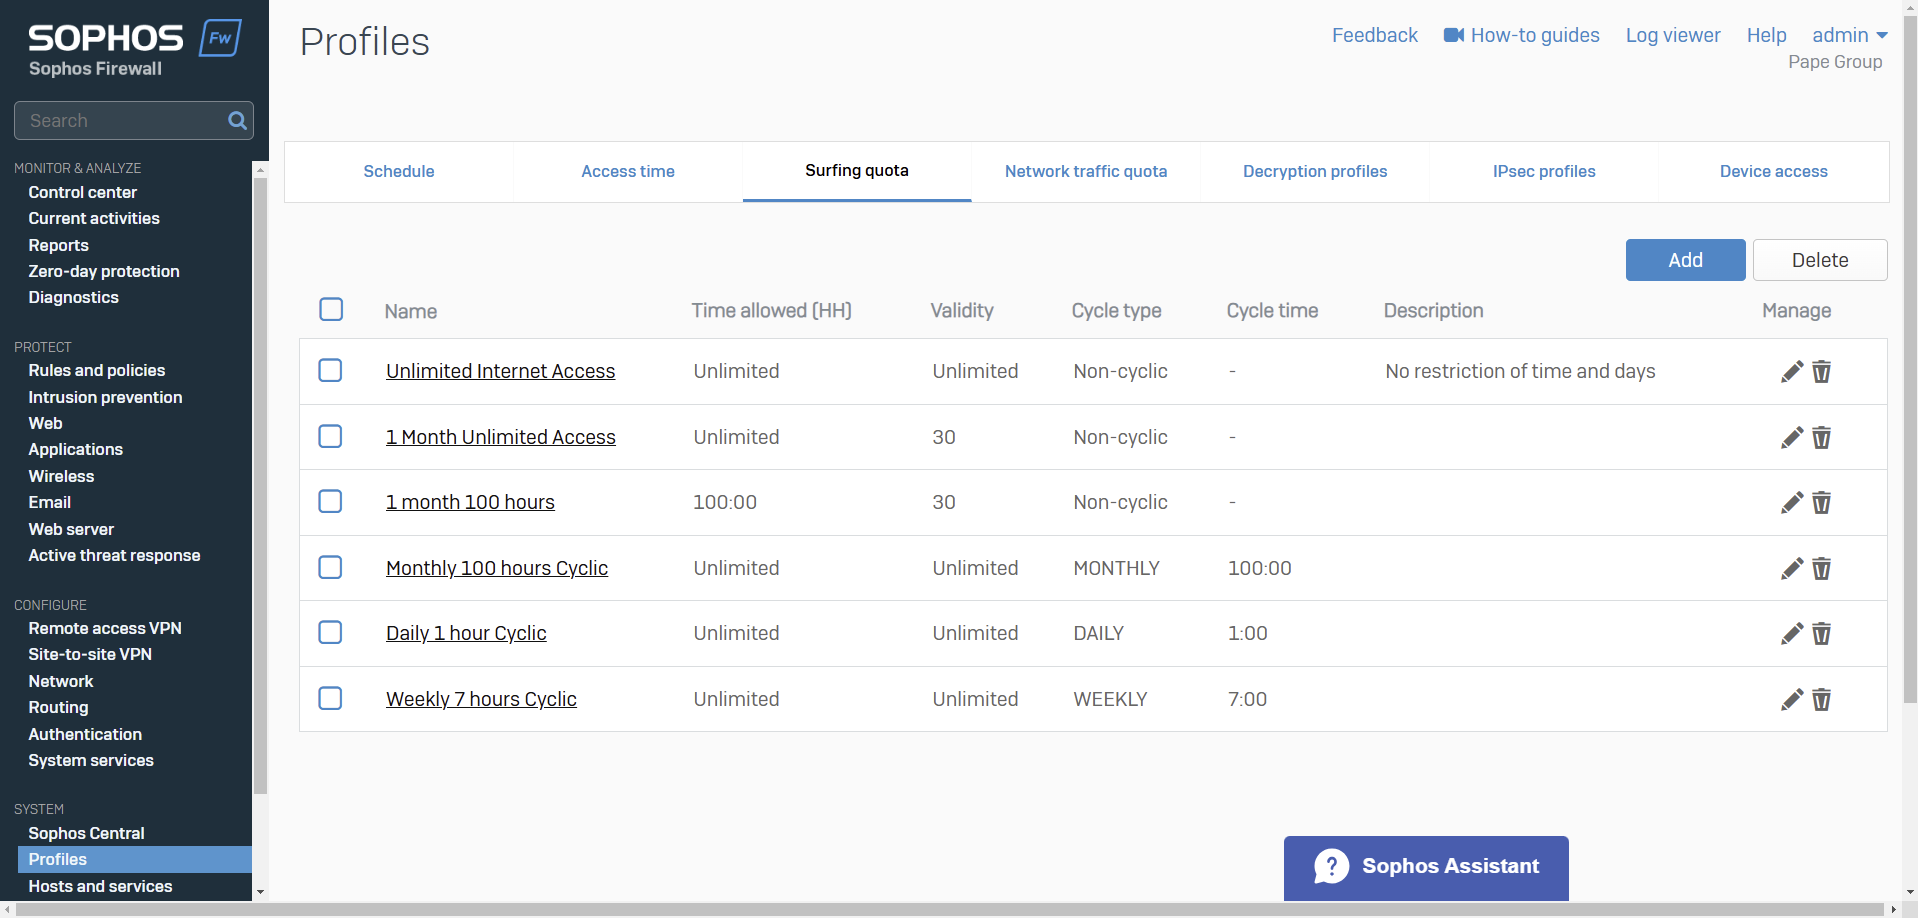Select all surfing quota rows checkbox
This screenshot has width=1918, height=918.
coord(331,309)
